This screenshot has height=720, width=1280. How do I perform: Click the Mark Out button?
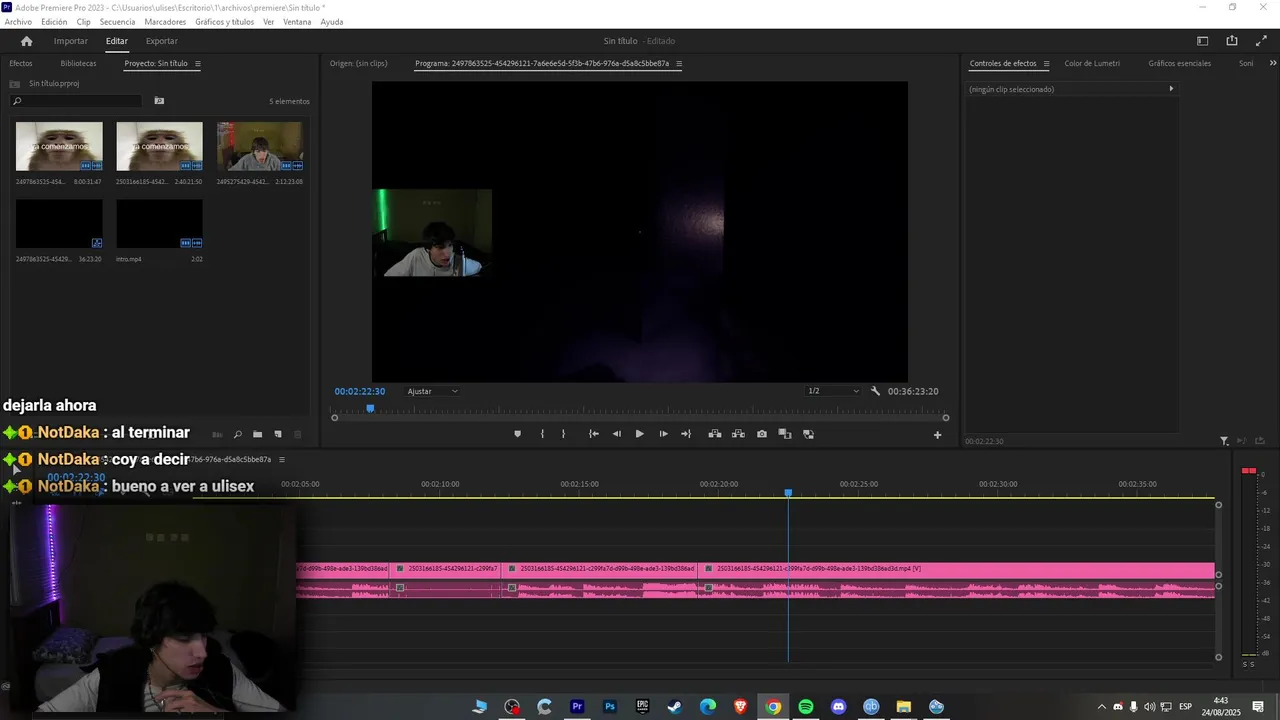coord(563,434)
